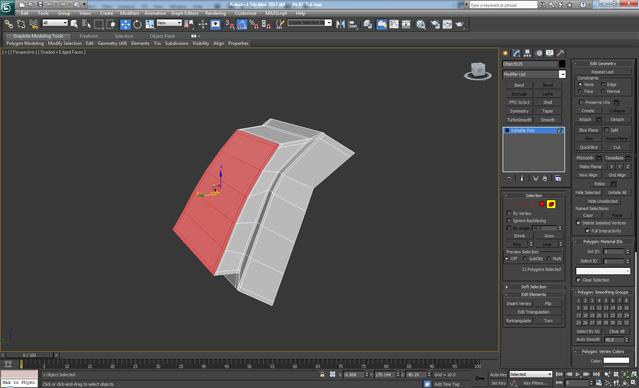The height and width of the screenshot is (388, 639).
Task: Toggle the Angle Snap tool
Action: click(242, 24)
